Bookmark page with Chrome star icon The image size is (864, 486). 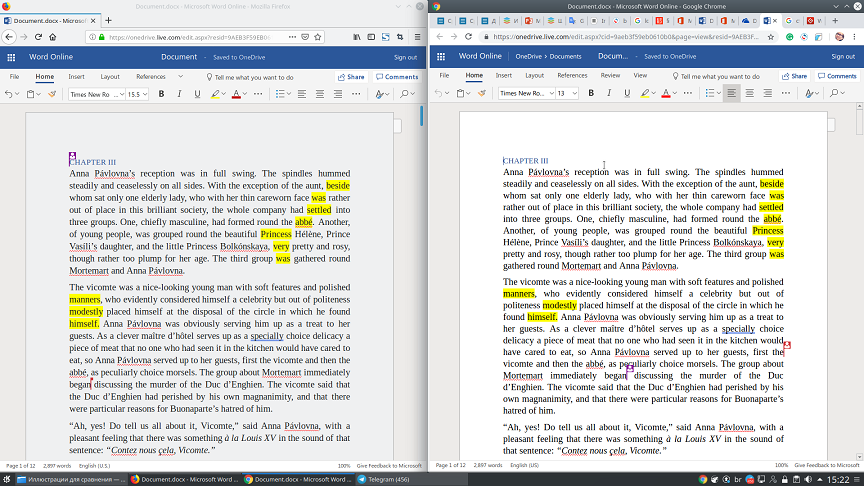771,37
